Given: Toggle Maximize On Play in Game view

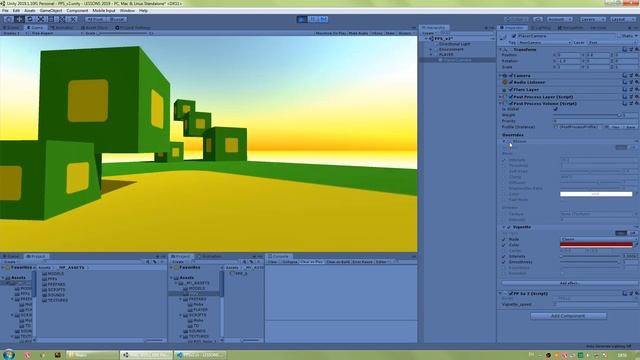Looking at the screenshot, I should 330,33.
